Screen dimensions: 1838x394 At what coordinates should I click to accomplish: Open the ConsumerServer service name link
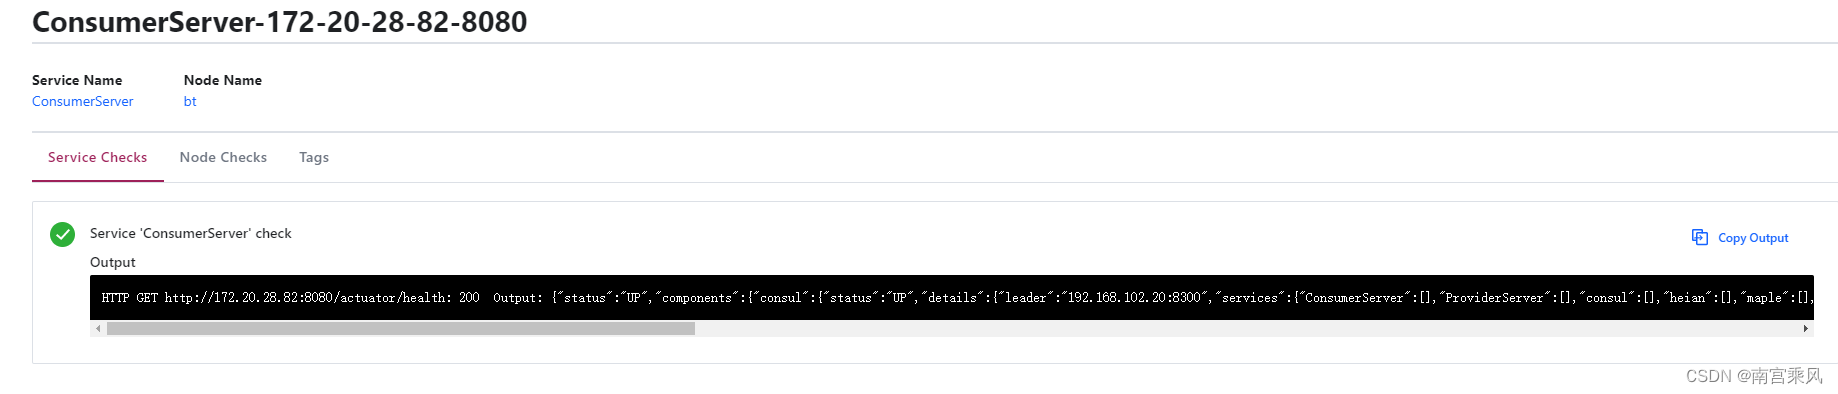click(x=82, y=101)
